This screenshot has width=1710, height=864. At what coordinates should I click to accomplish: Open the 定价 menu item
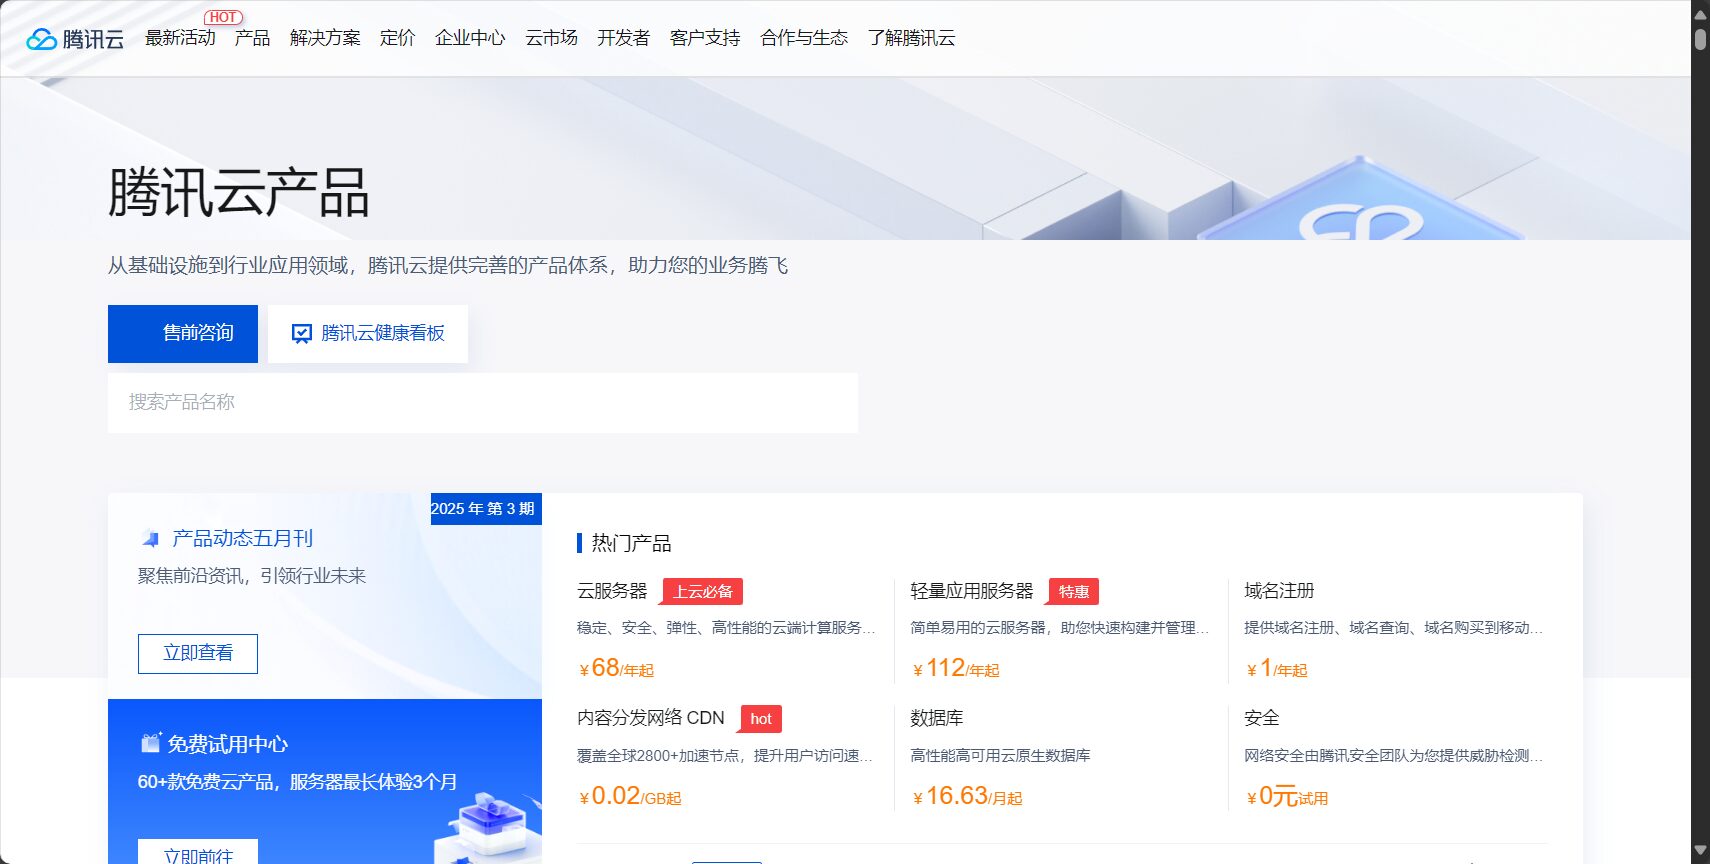click(x=397, y=38)
